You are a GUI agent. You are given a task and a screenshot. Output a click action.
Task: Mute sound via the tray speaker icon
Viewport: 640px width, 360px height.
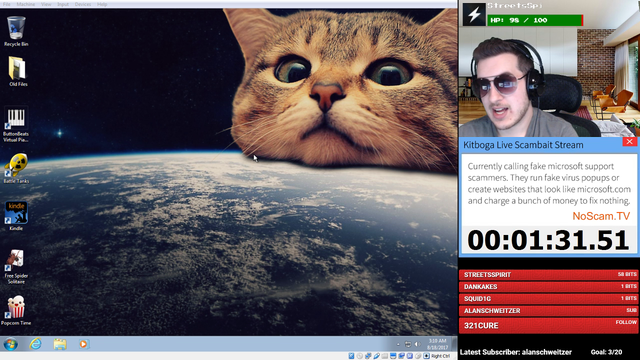417,344
